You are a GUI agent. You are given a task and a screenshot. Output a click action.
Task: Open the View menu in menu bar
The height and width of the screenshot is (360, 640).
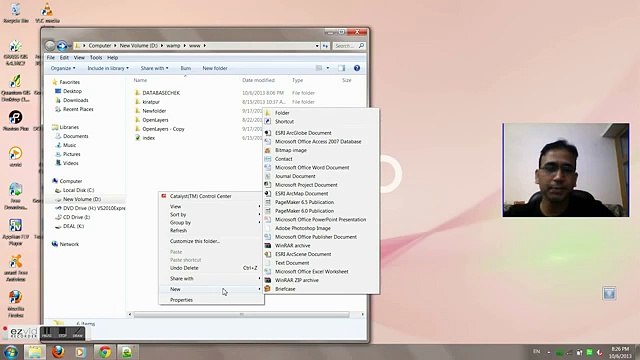pyautogui.click(x=79, y=58)
